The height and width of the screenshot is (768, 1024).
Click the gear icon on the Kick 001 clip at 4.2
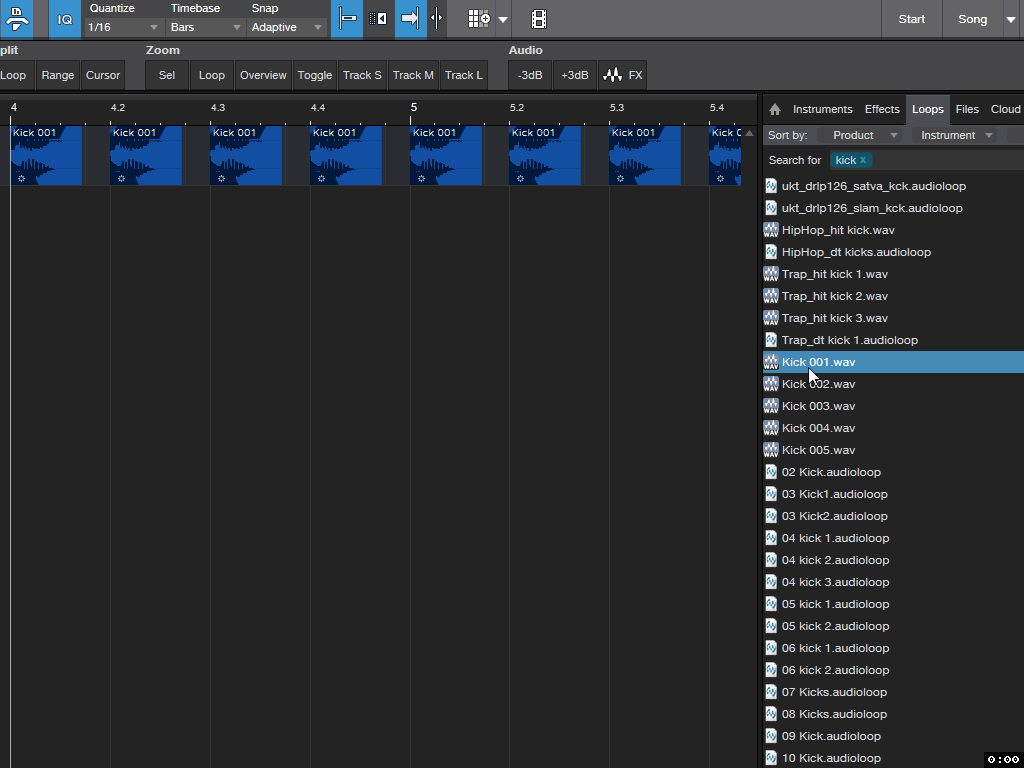[121, 178]
